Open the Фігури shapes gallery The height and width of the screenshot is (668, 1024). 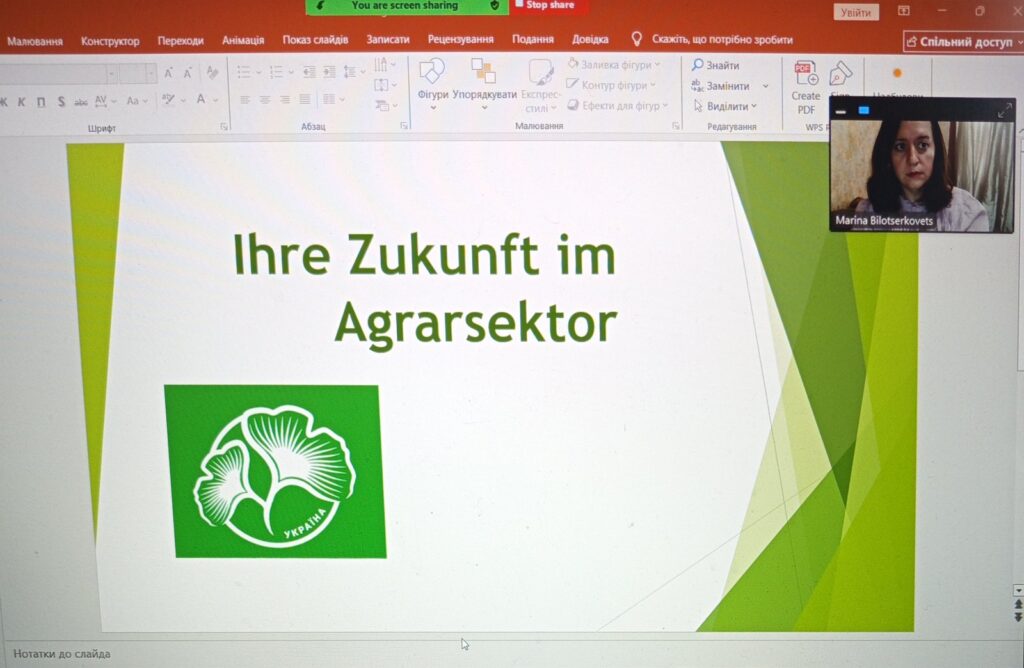coord(432,78)
